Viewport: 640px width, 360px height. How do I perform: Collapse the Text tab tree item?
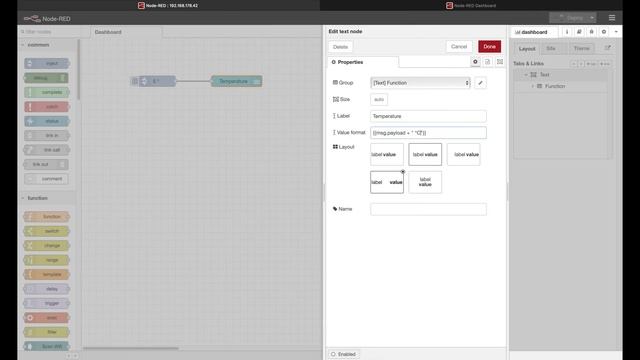(x=526, y=75)
